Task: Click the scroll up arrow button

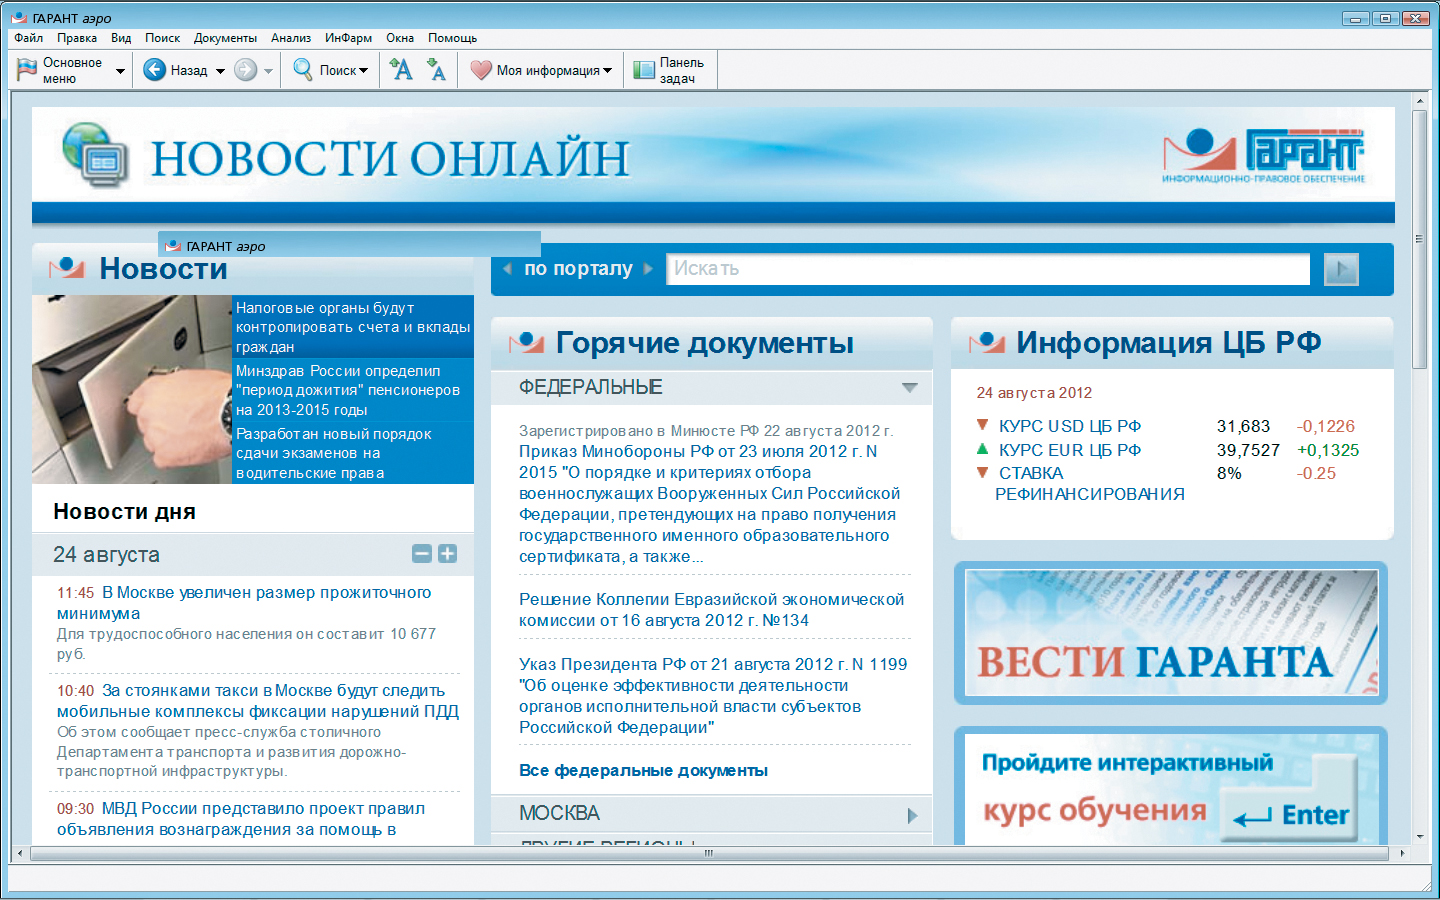Action: (1419, 101)
